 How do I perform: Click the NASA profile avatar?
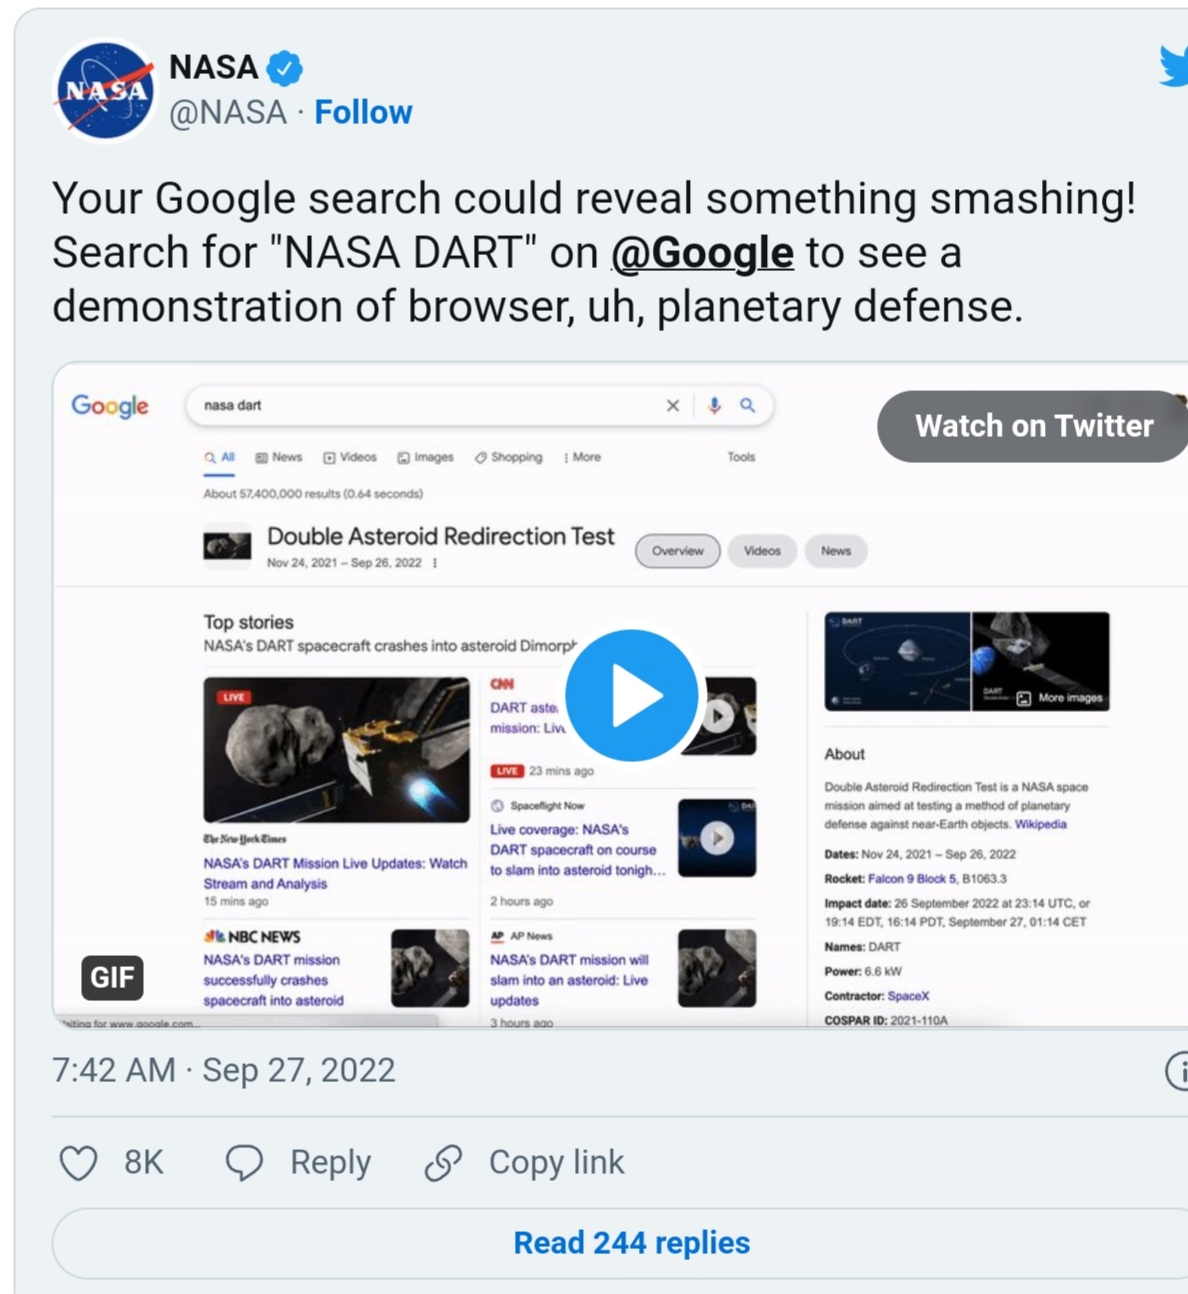[x=105, y=91]
